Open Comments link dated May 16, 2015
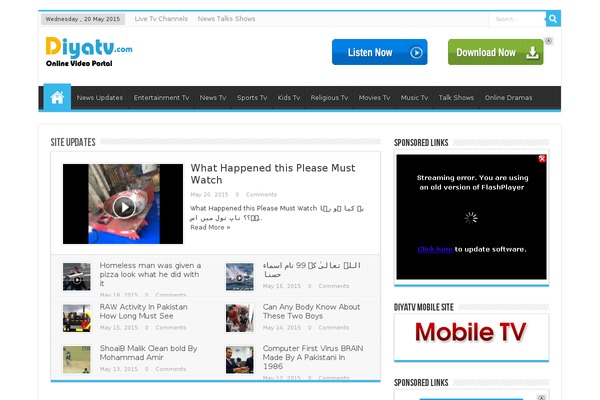This screenshot has height=400, width=600. point(334,286)
